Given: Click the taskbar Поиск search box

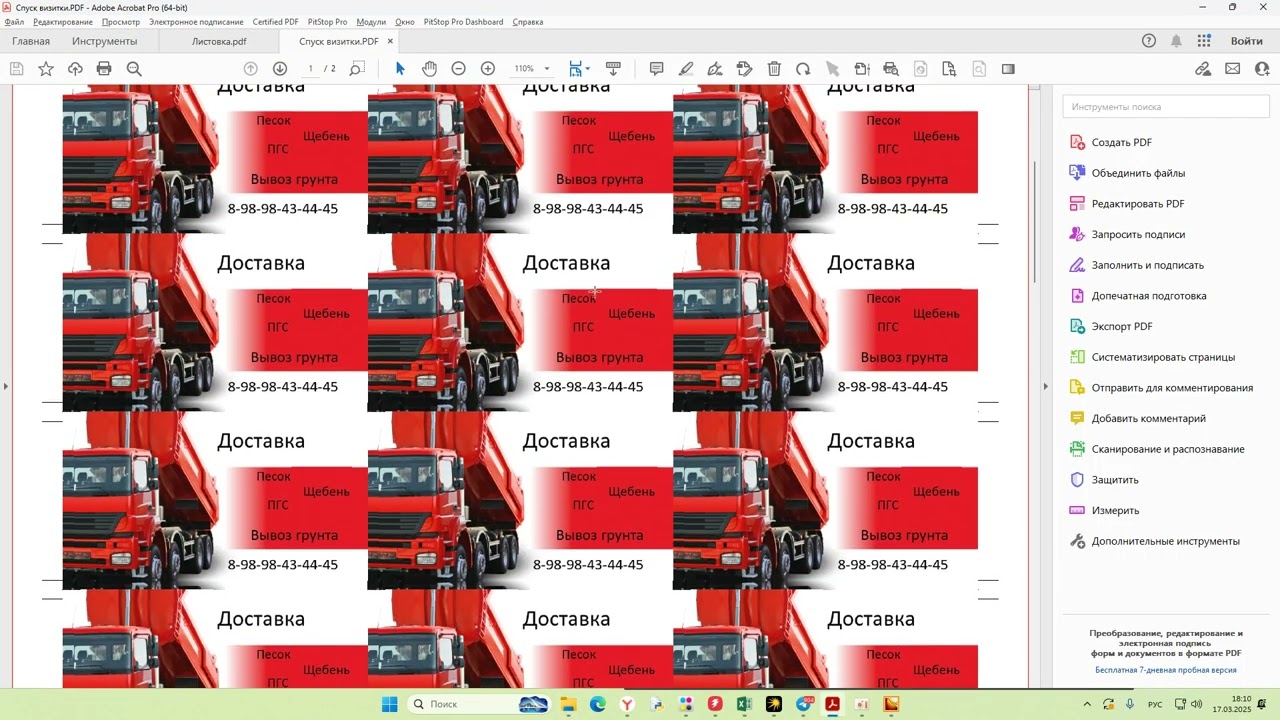Looking at the screenshot, I should 480,704.
